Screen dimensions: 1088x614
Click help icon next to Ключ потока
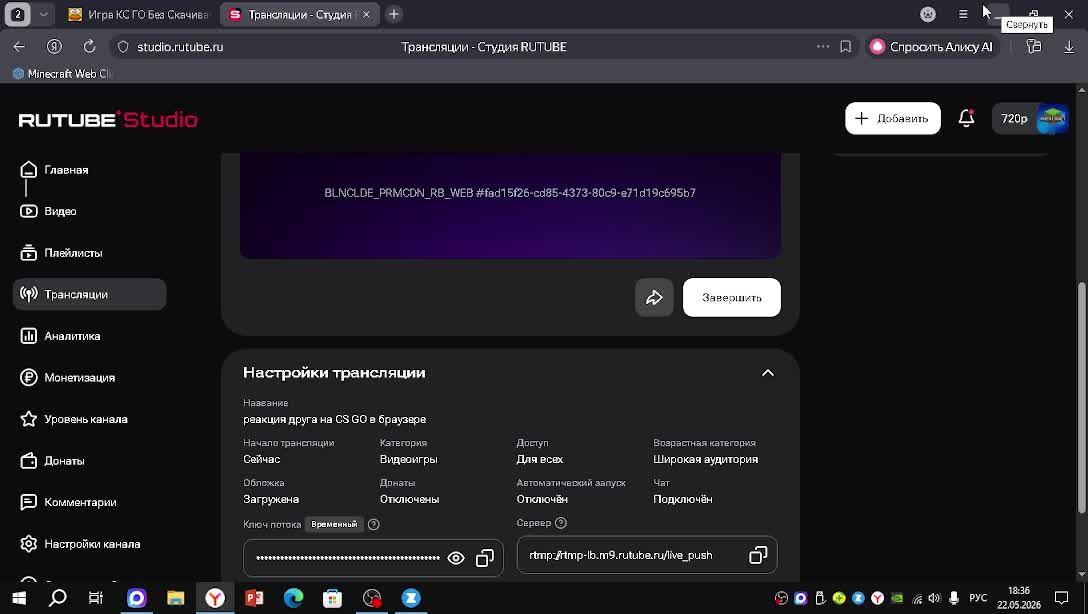tap(373, 525)
